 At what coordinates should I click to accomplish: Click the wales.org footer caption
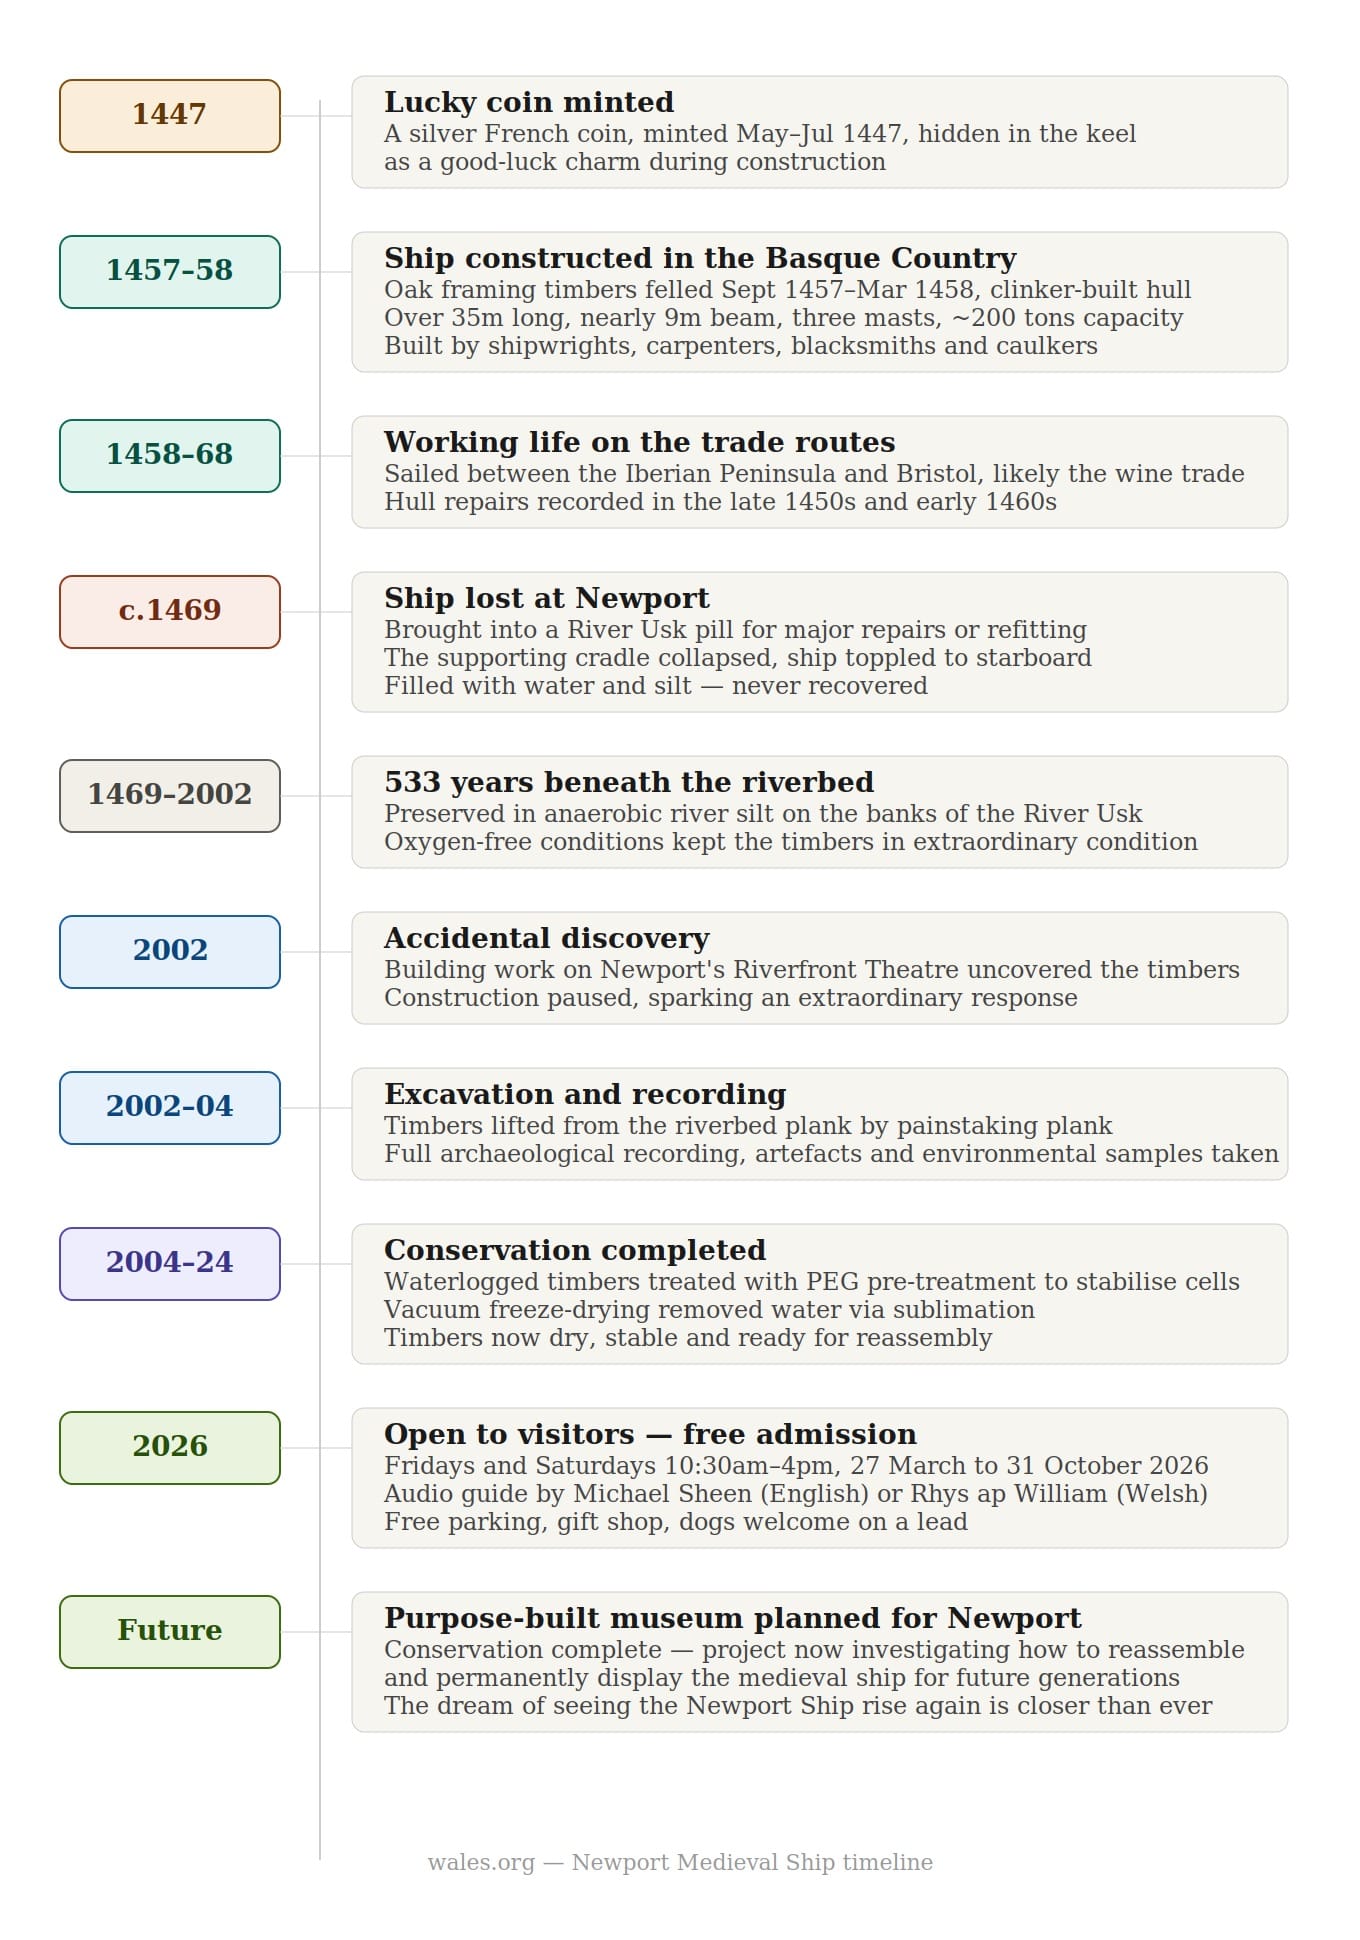[x=680, y=1862]
